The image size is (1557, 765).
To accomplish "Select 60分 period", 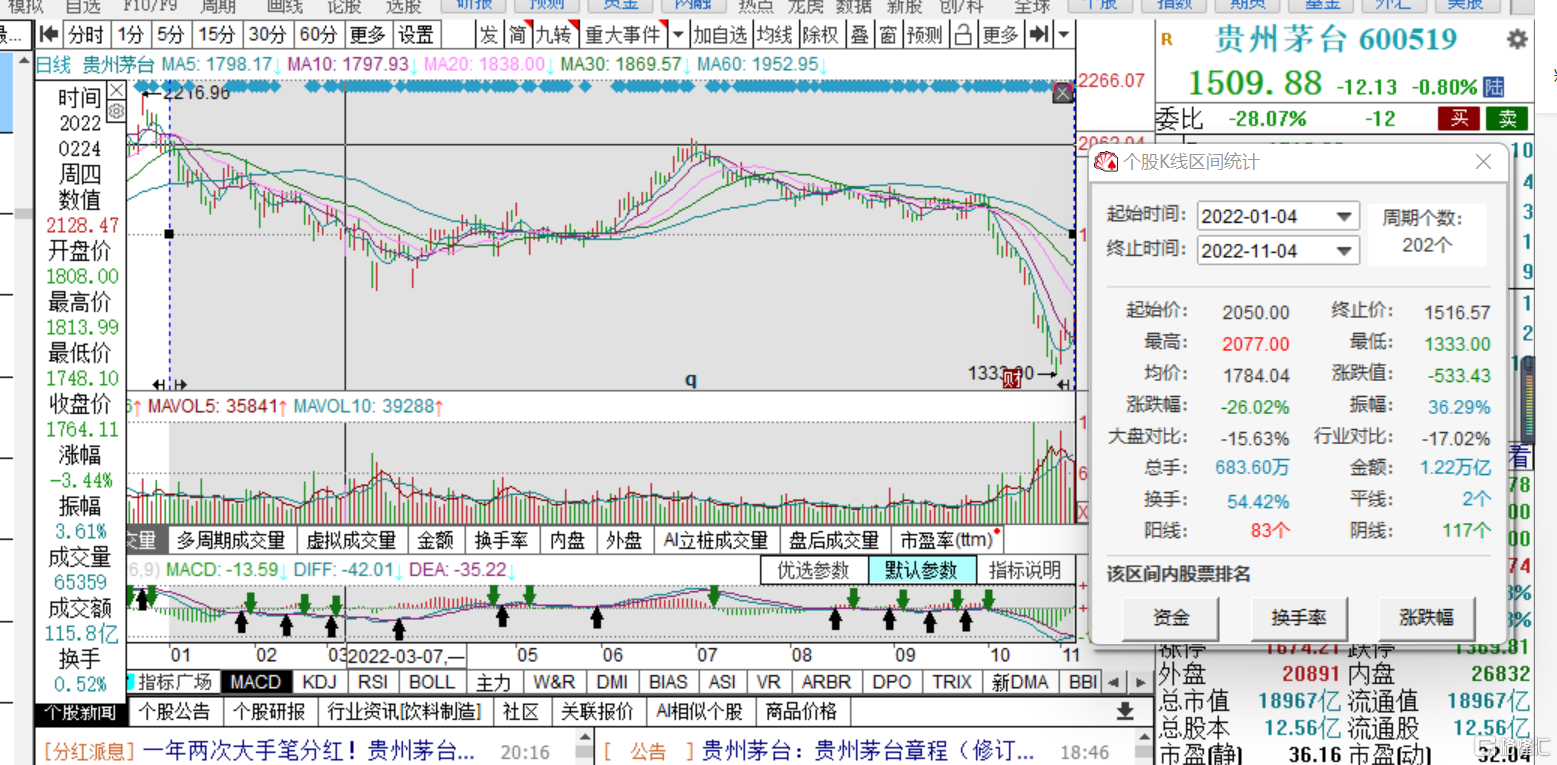I will [x=318, y=35].
